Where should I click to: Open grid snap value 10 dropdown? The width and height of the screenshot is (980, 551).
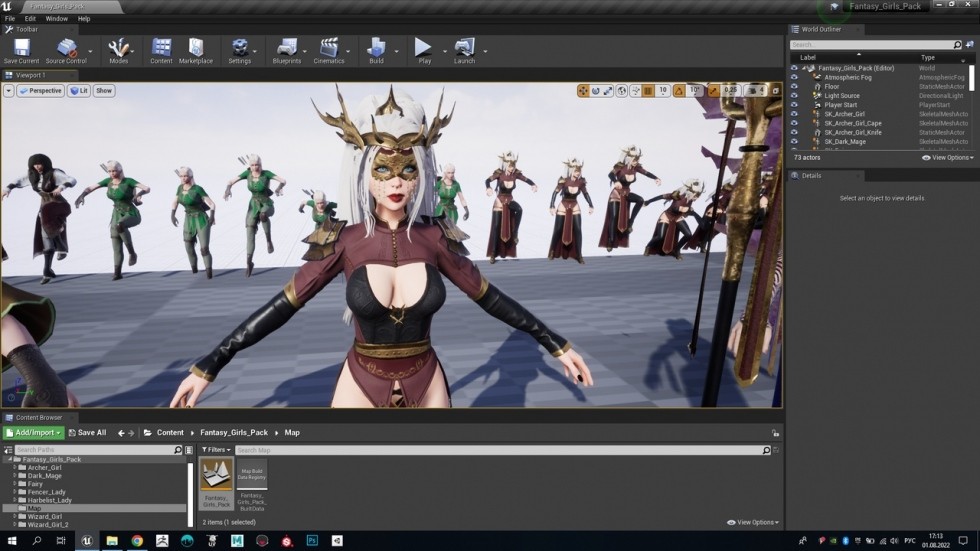[662, 91]
